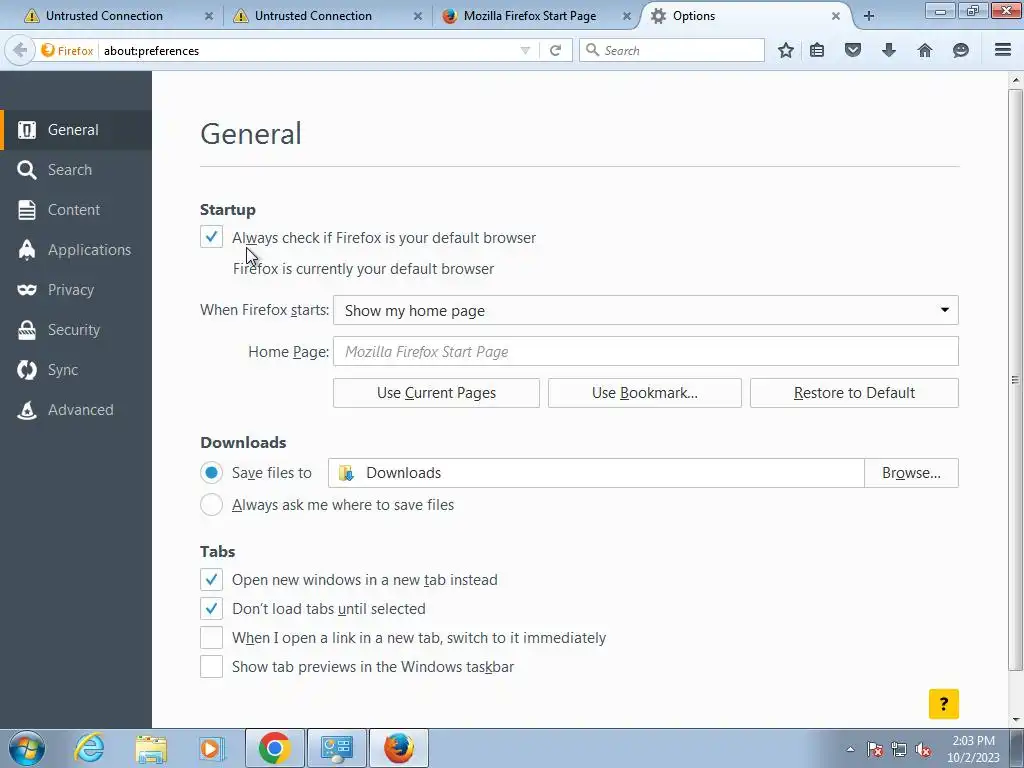This screenshot has width=1024, height=768.
Task: Open the Search preferences section
Action: (x=76, y=170)
